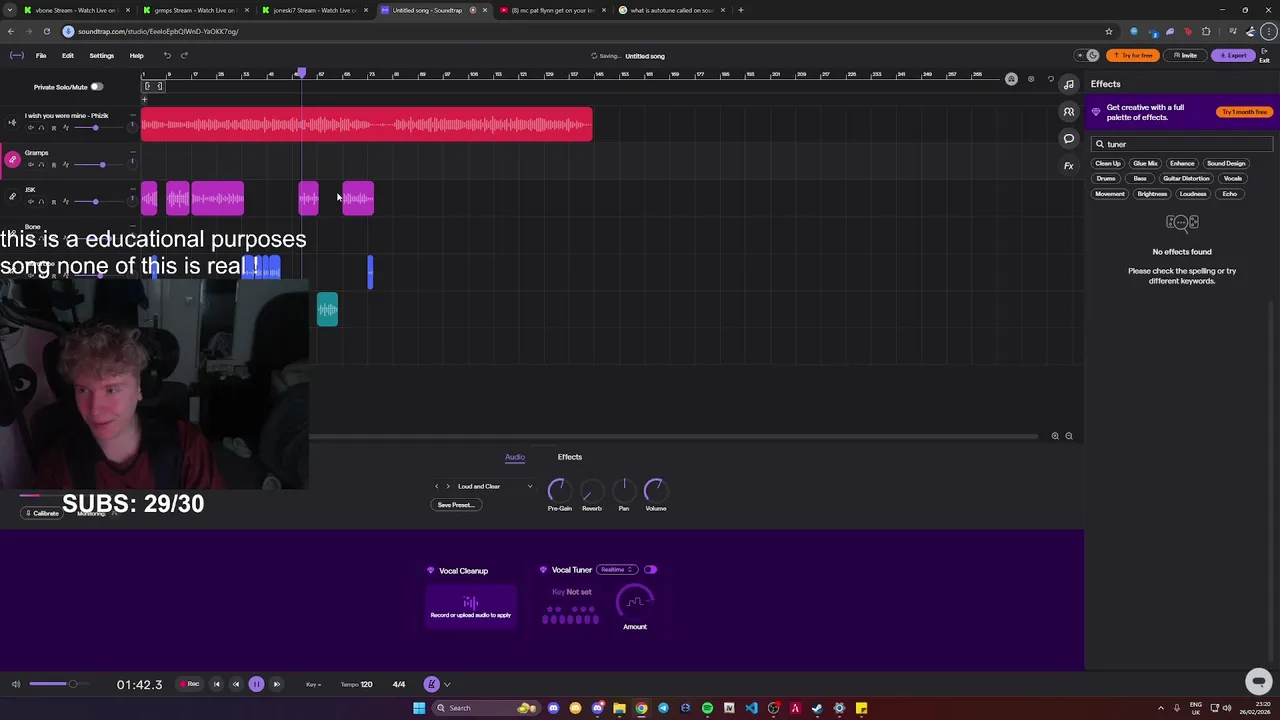
Task: Open the music library sidebar icon
Action: point(1069,84)
